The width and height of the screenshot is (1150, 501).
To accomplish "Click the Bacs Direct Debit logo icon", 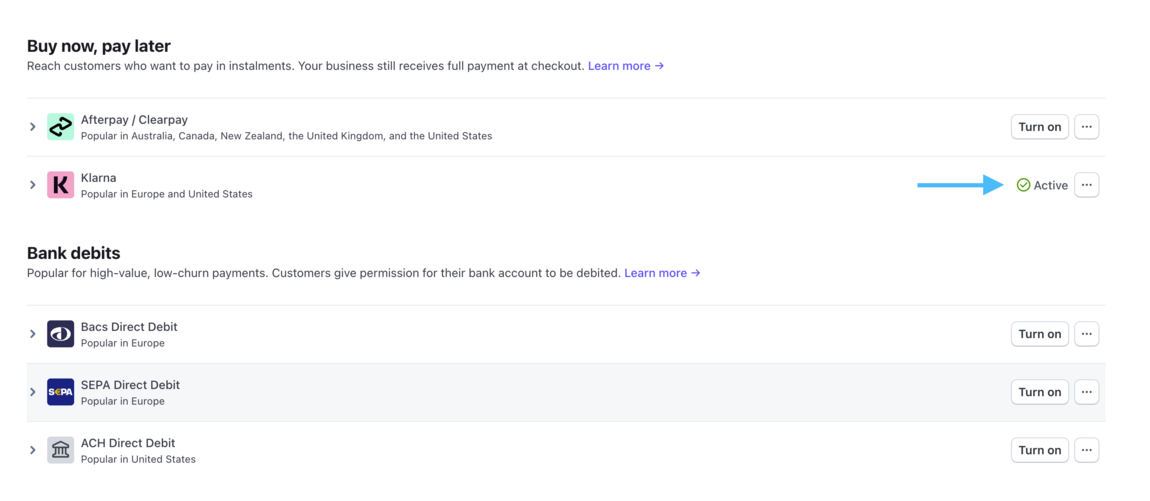I will pos(60,334).
